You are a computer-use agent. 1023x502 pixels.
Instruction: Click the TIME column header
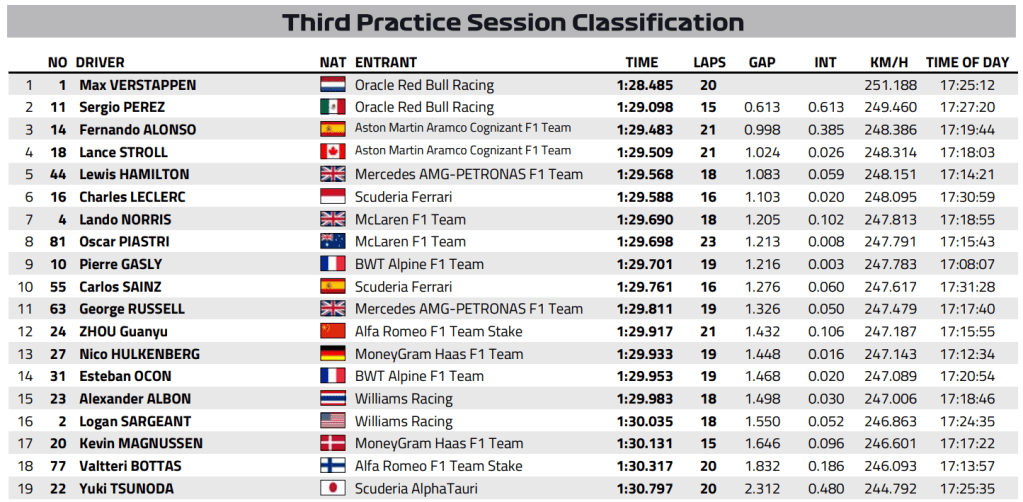(x=641, y=62)
